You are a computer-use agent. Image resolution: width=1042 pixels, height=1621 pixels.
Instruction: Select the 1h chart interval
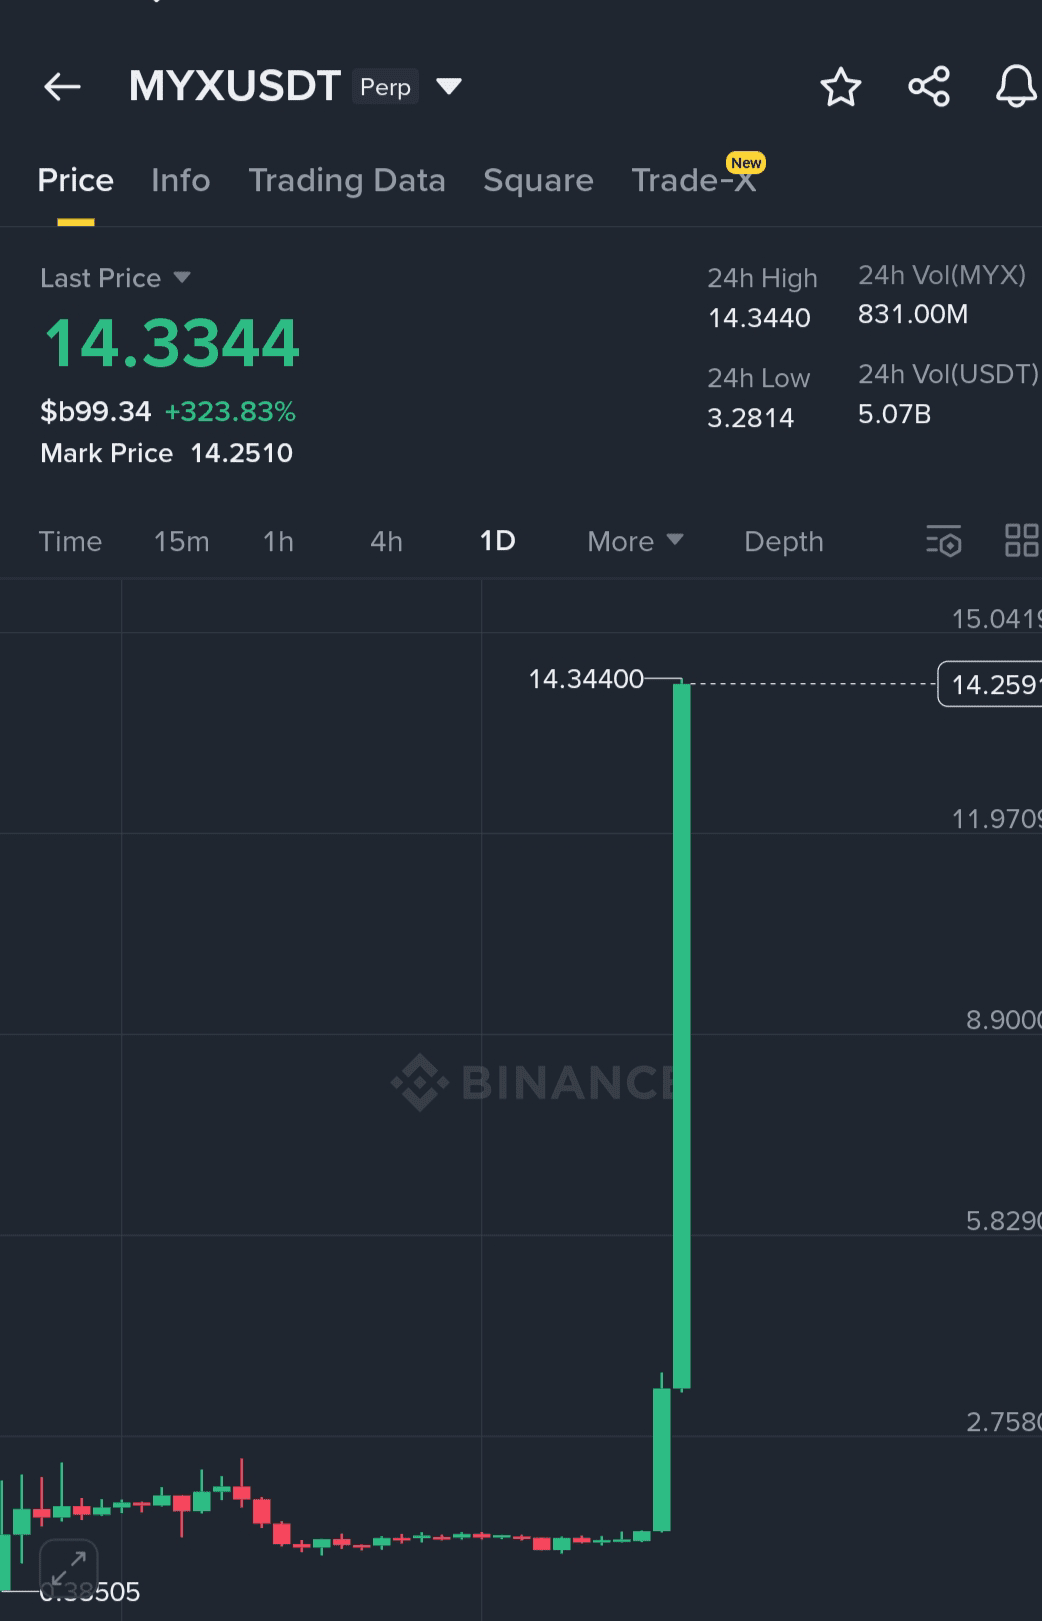[x=278, y=541]
